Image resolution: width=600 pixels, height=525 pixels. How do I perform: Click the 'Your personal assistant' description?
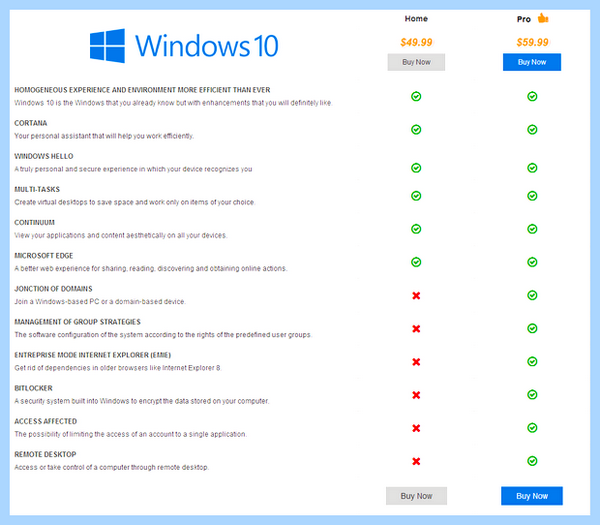click(x=104, y=136)
